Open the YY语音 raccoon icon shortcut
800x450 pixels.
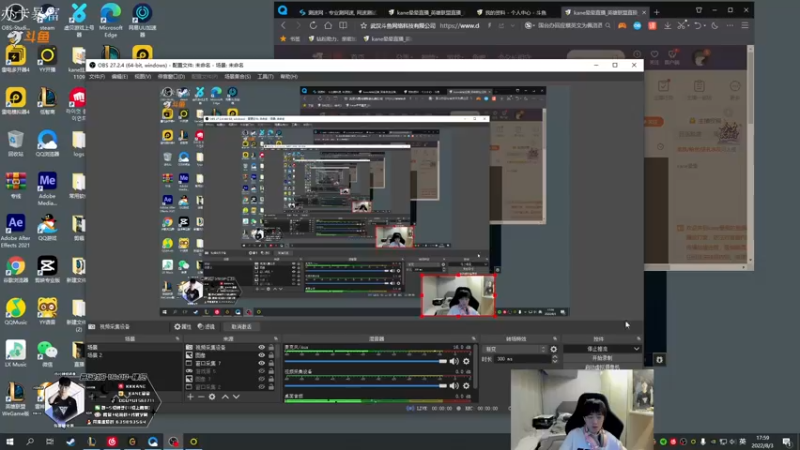pyautogui.click(x=47, y=312)
